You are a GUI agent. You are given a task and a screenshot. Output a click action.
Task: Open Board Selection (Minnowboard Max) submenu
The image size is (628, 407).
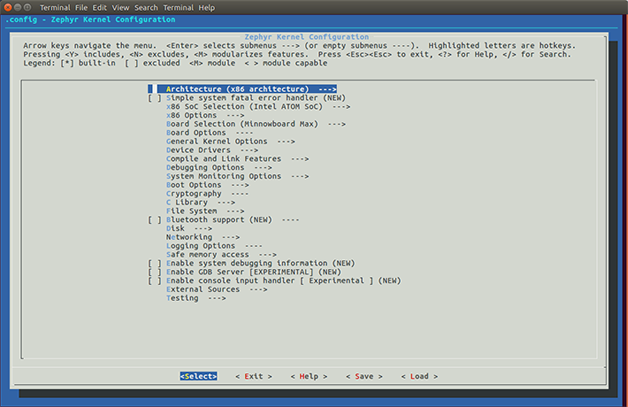coord(256,124)
